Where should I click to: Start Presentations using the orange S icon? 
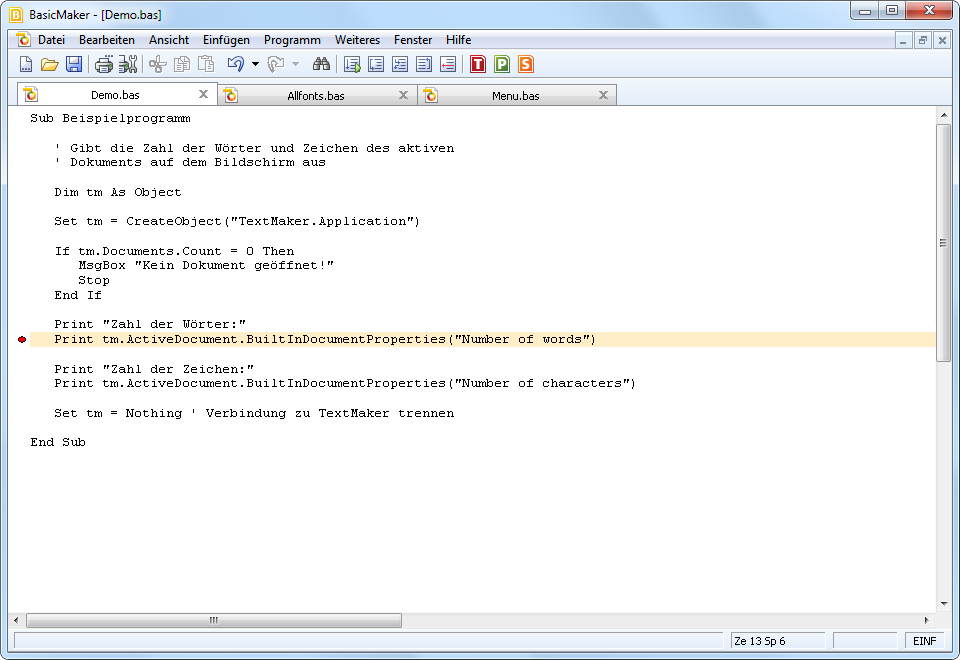523,64
